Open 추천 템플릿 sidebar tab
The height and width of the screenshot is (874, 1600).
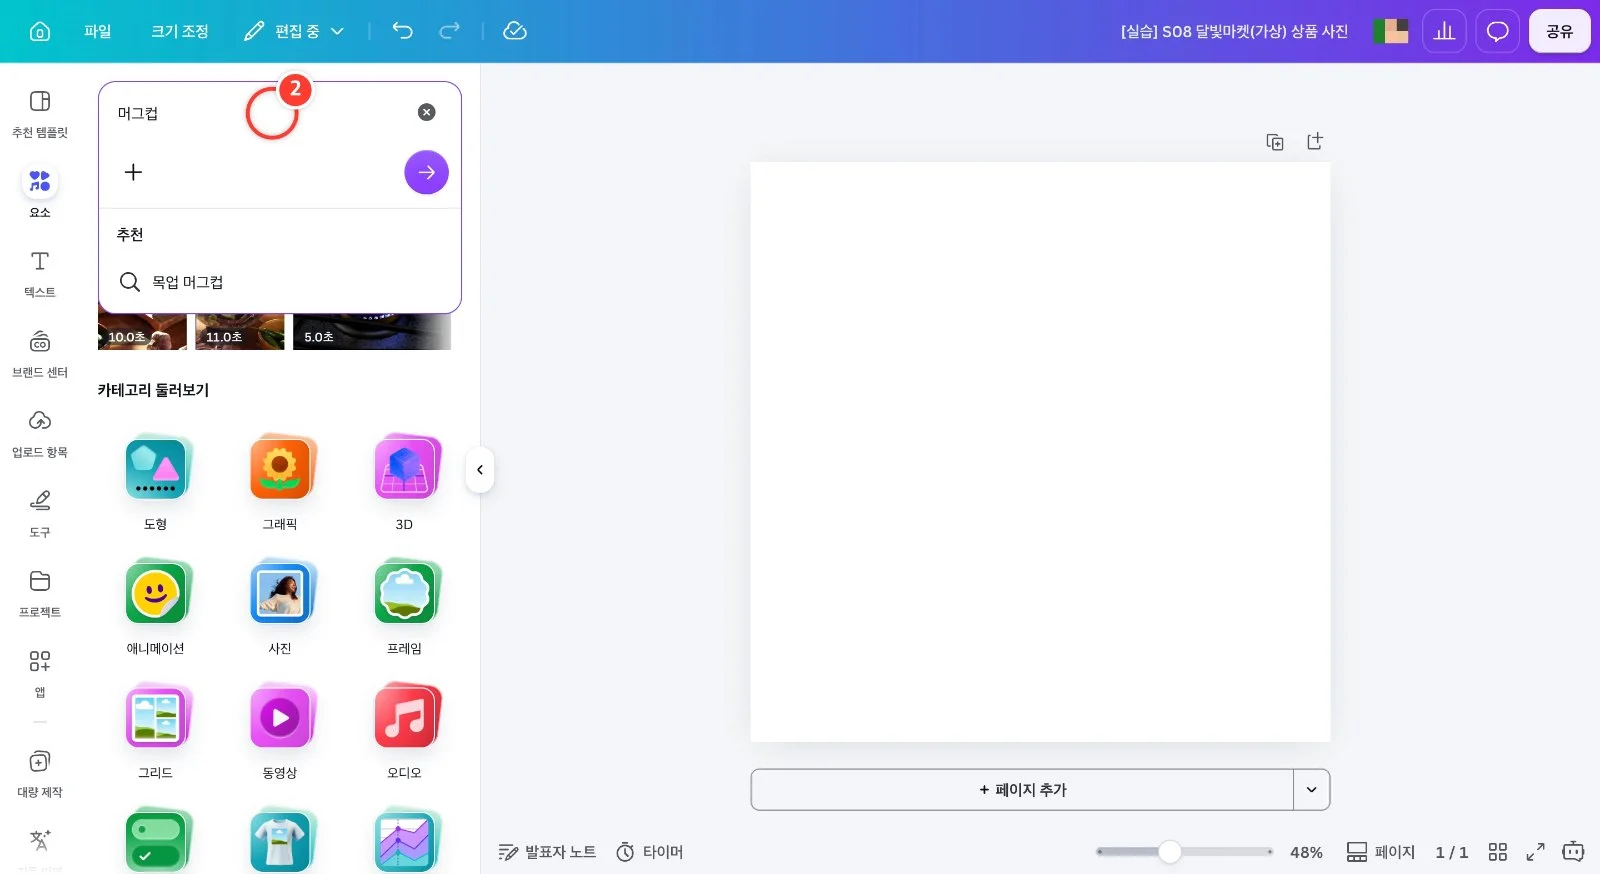point(40,114)
